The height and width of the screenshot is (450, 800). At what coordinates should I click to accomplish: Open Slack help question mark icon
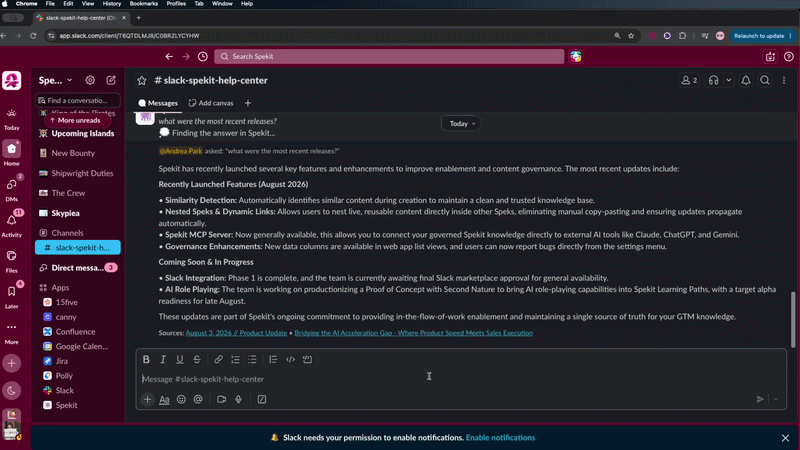click(x=789, y=57)
